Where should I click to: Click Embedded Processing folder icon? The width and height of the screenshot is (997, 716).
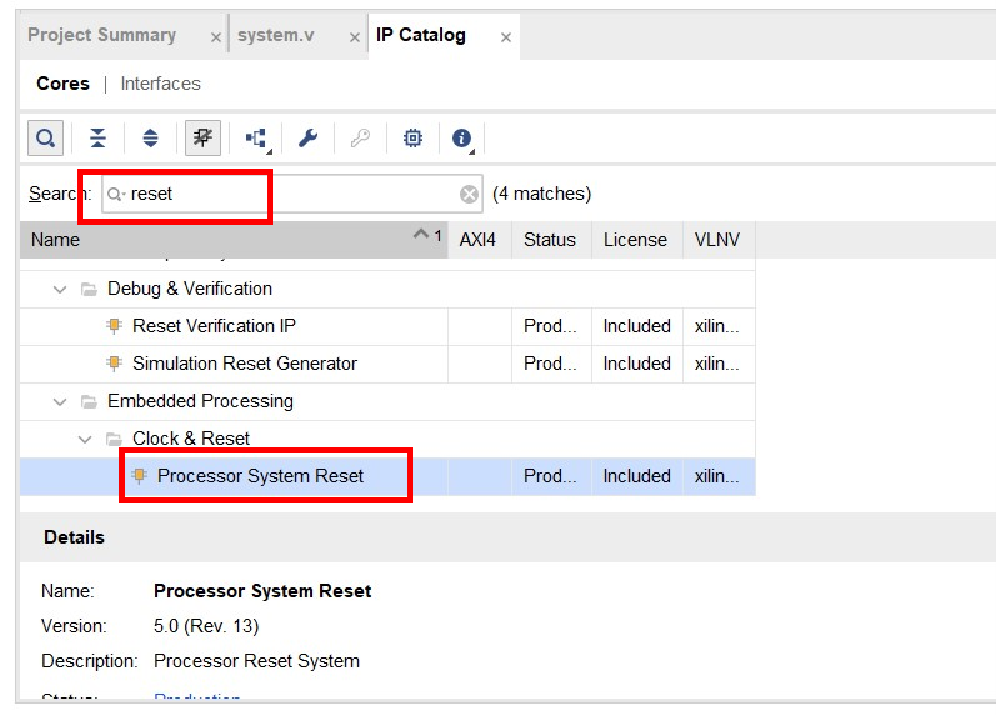(x=88, y=402)
